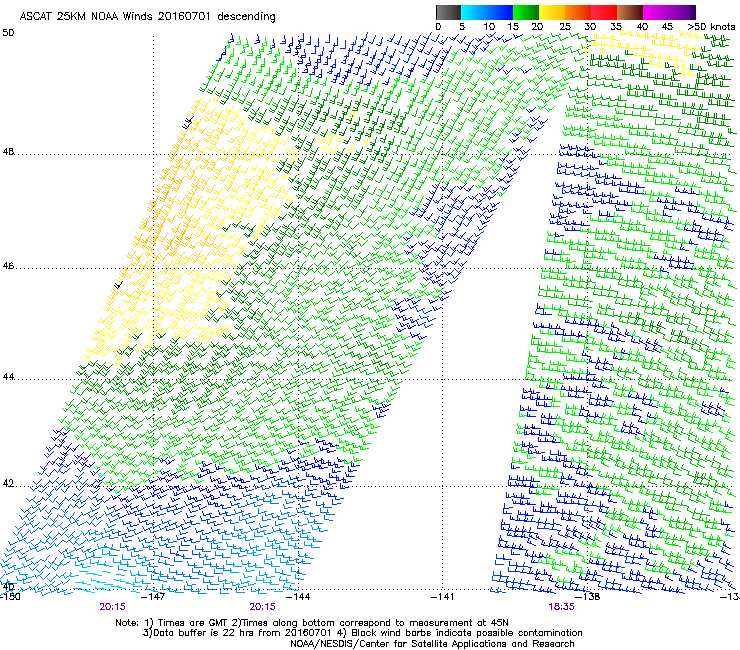Click the dark purple 45–50 knot legend segment
This screenshot has width=740, height=650.
point(682,12)
